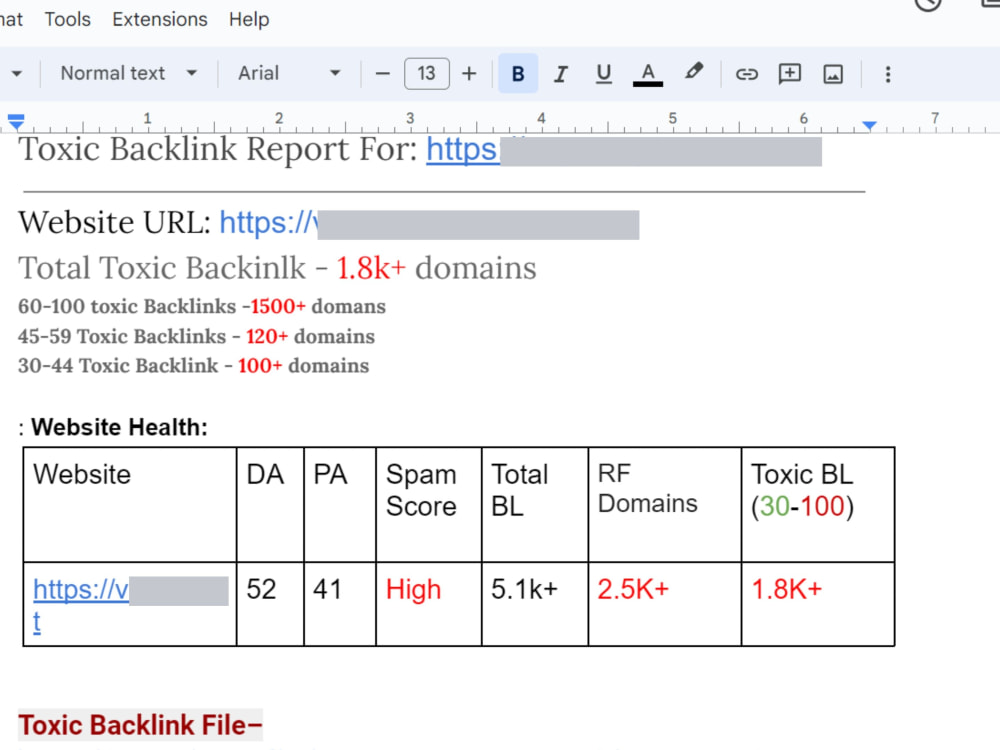Click the red 100+ text
The image size is (1000, 750).
(x=260, y=366)
